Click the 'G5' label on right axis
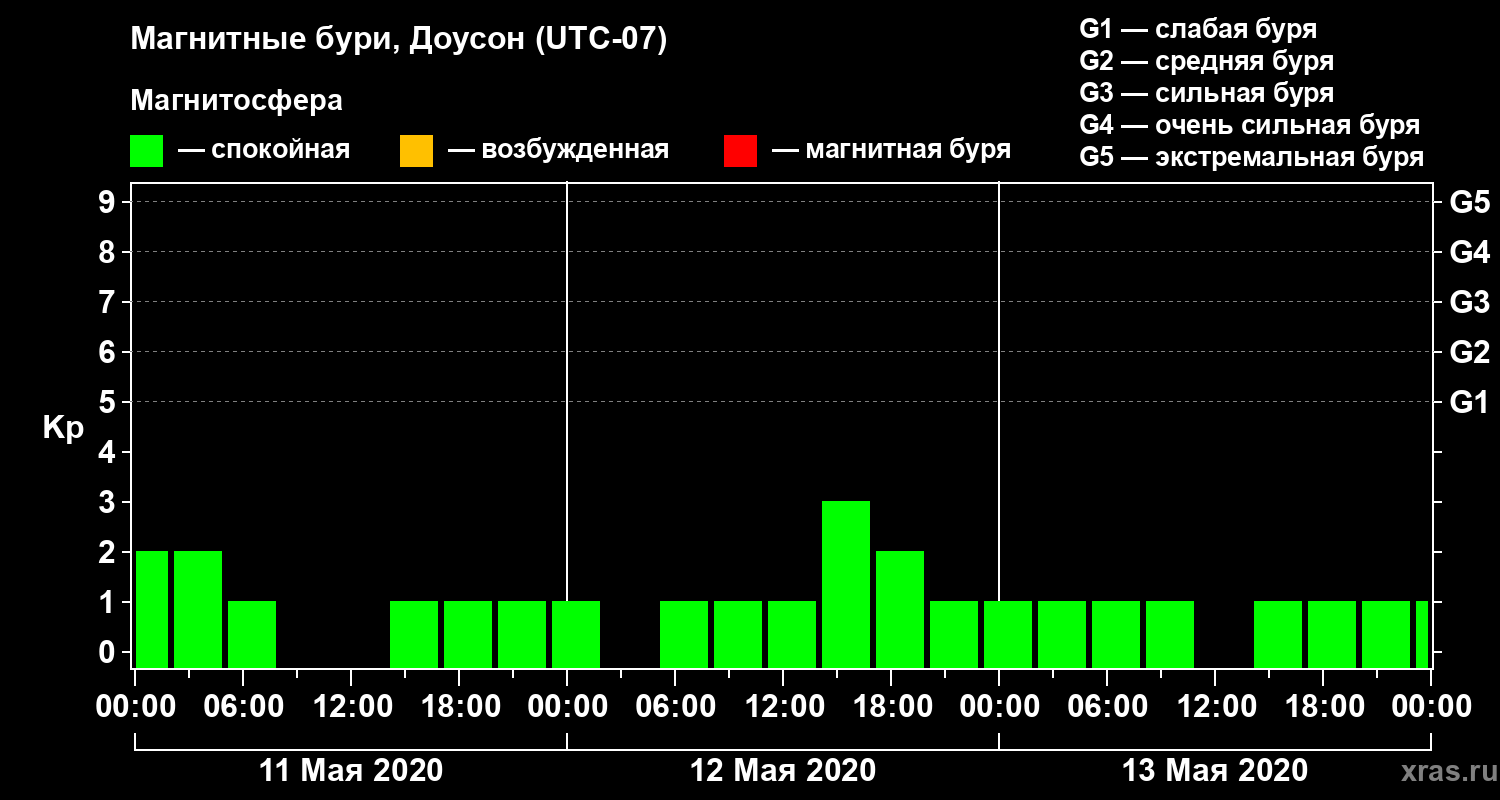 [1469, 202]
